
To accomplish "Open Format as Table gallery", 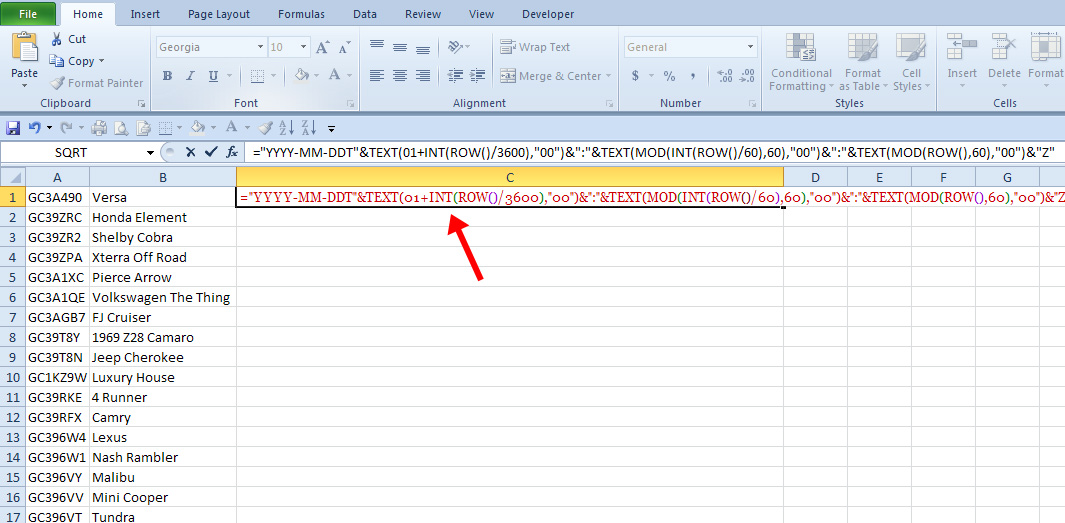I will [x=863, y=62].
